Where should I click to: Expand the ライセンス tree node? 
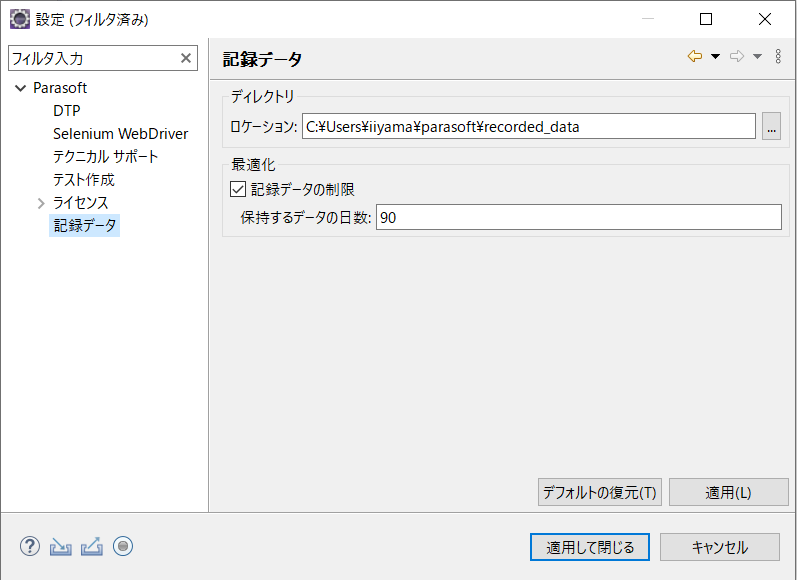point(41,203)
